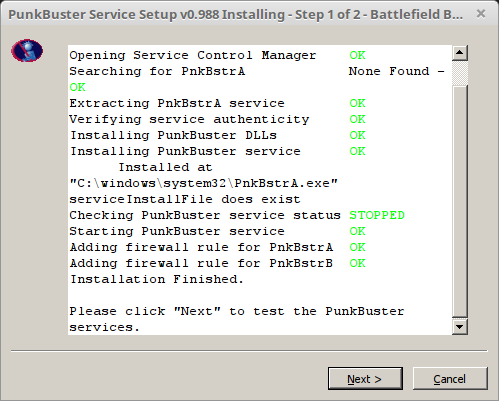The height and width of the screenshot is (401, 499).
Task: Click the "serviceInstallFile does exist" line
Action: (x=185, y=199)
